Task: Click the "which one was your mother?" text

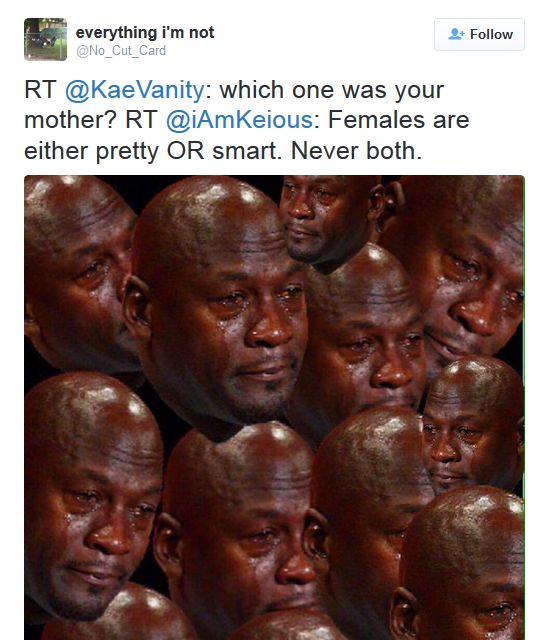Action: click(234, 105)
